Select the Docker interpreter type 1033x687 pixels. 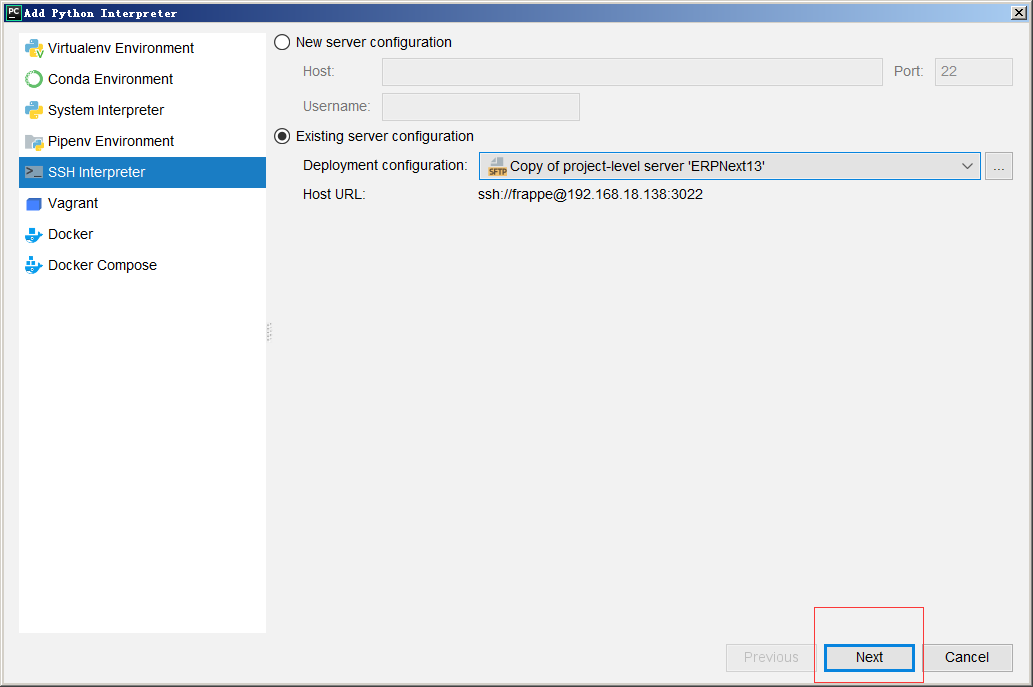point(142,234)
